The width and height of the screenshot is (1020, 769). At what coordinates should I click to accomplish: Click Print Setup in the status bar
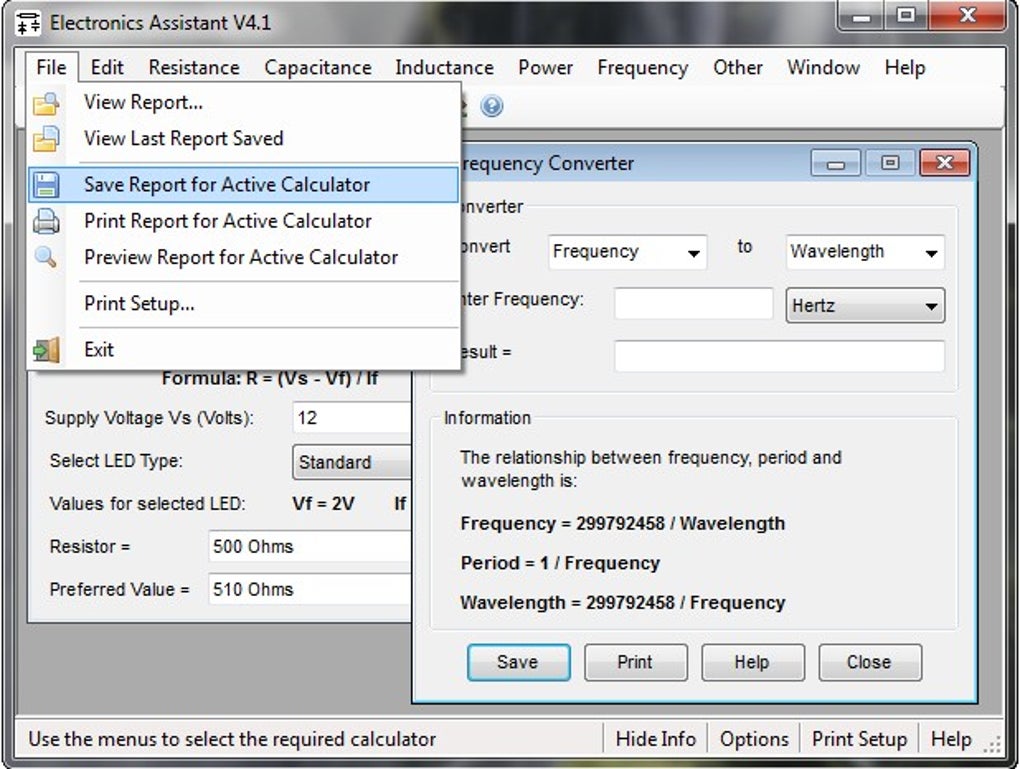[x=859, y=739]
